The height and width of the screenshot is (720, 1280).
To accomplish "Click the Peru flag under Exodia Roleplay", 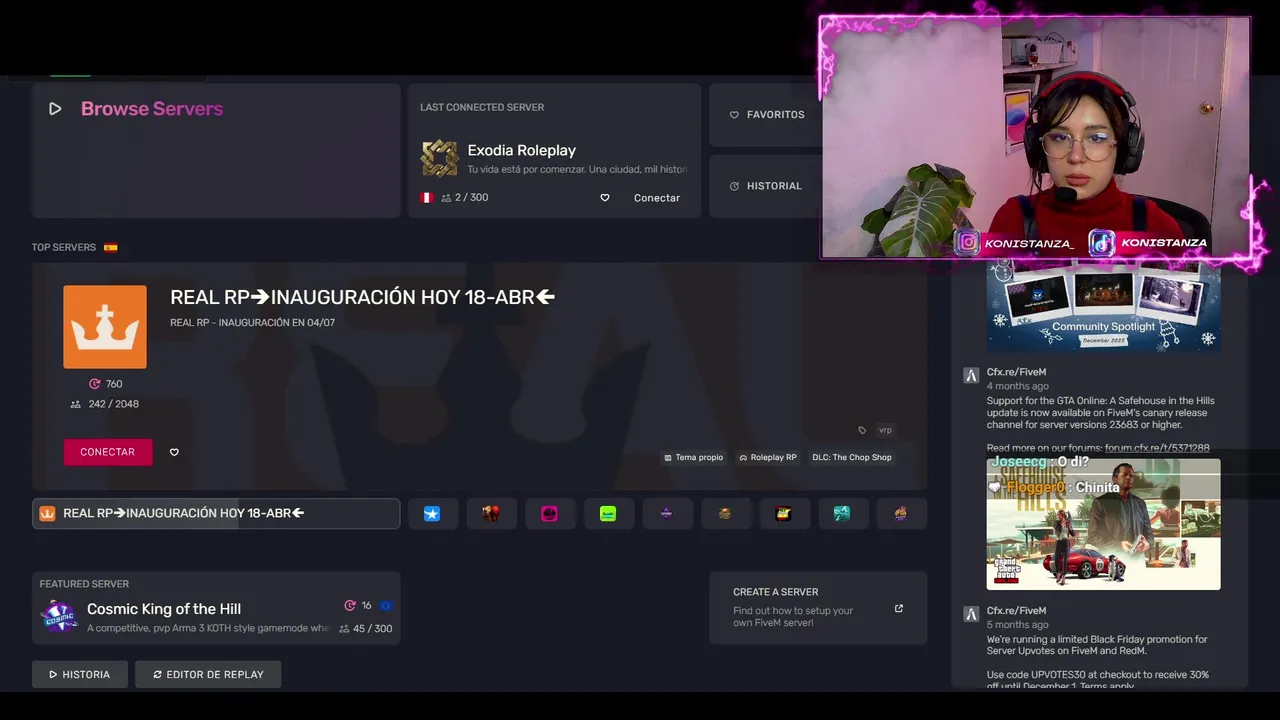I will [427, 198].
